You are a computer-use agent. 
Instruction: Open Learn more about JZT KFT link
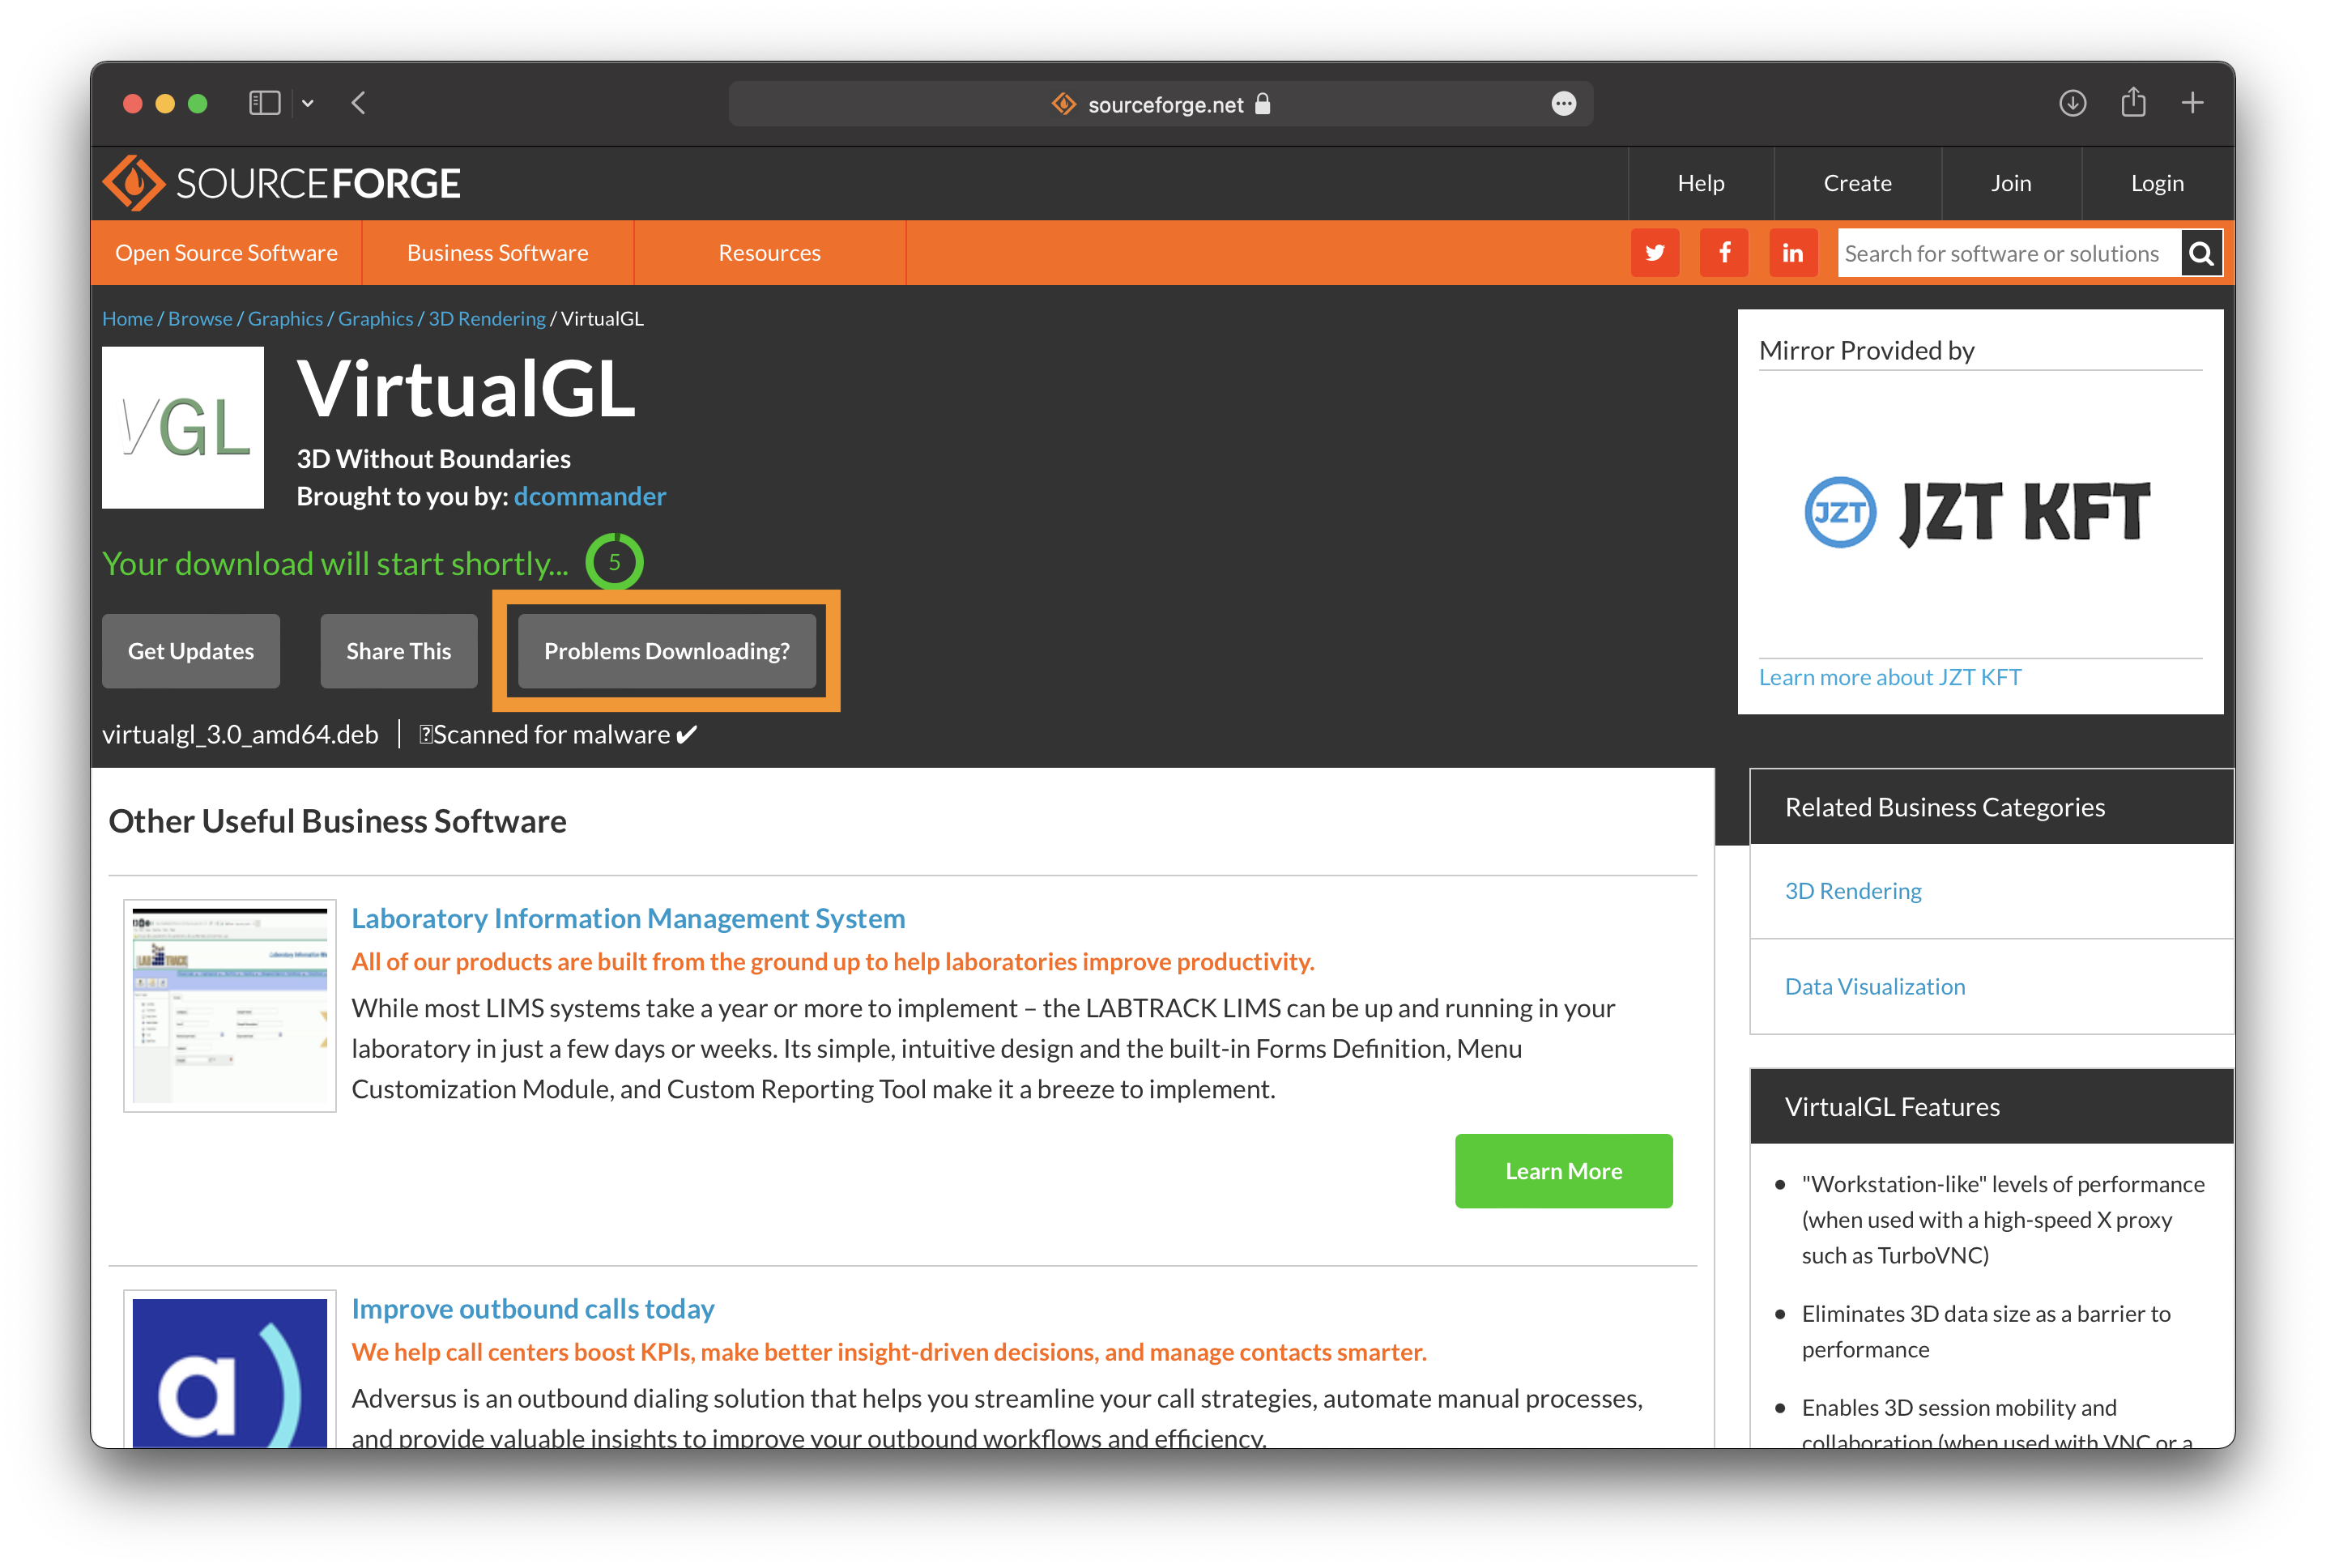point(1890,677)
